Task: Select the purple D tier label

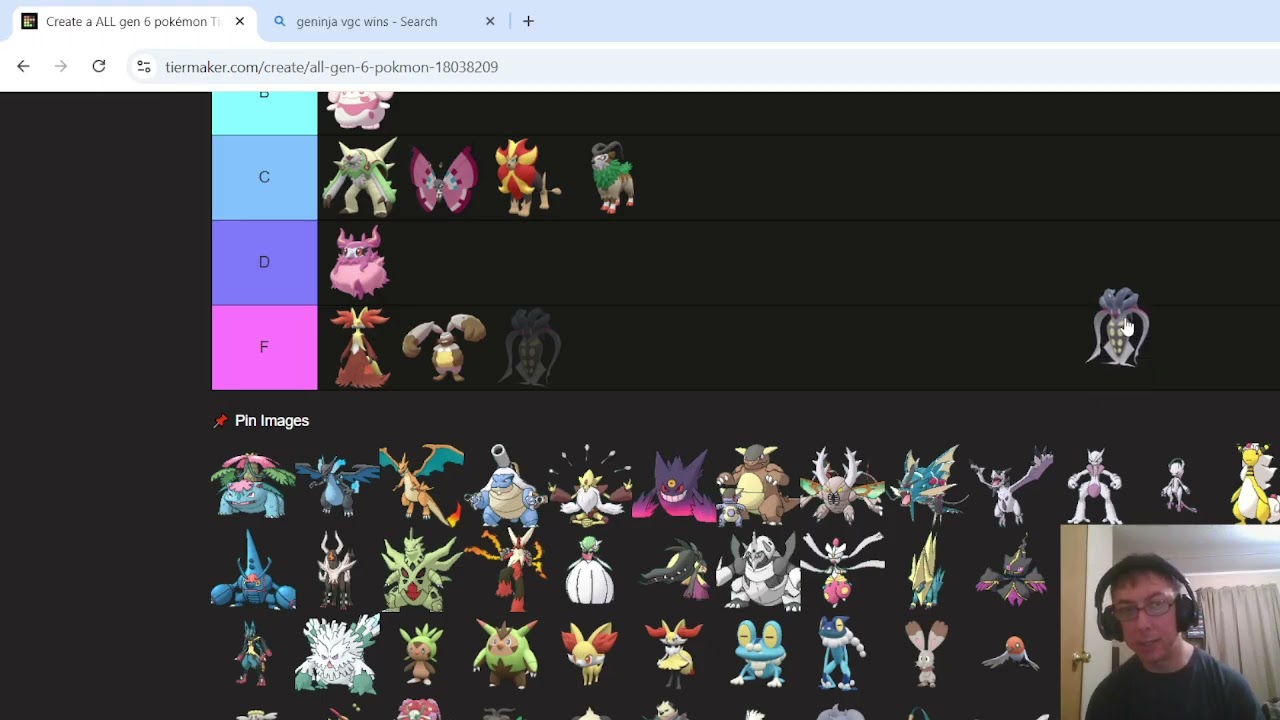Action: pos(264,262)
